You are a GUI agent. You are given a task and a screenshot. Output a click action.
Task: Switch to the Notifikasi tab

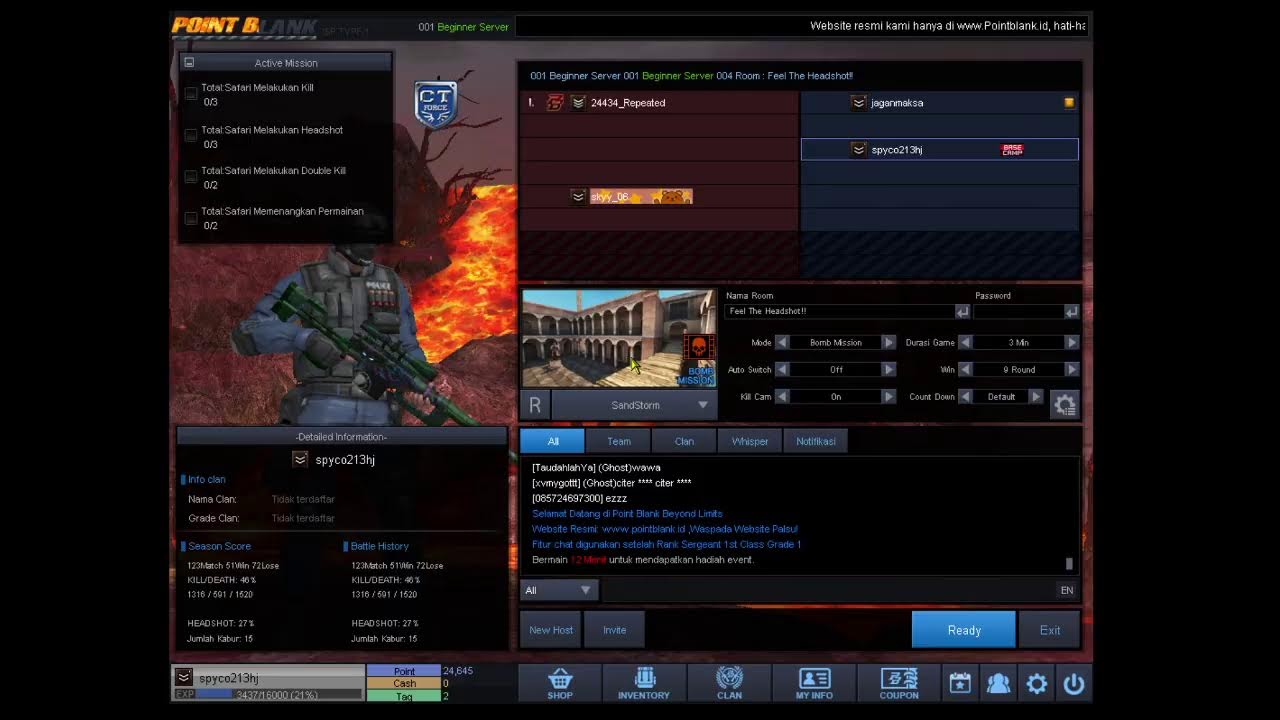(816, 441)
